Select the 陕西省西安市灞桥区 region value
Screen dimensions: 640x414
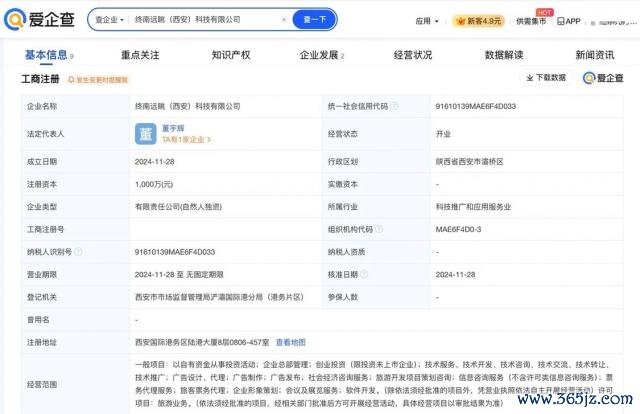[x=469, y=162]
